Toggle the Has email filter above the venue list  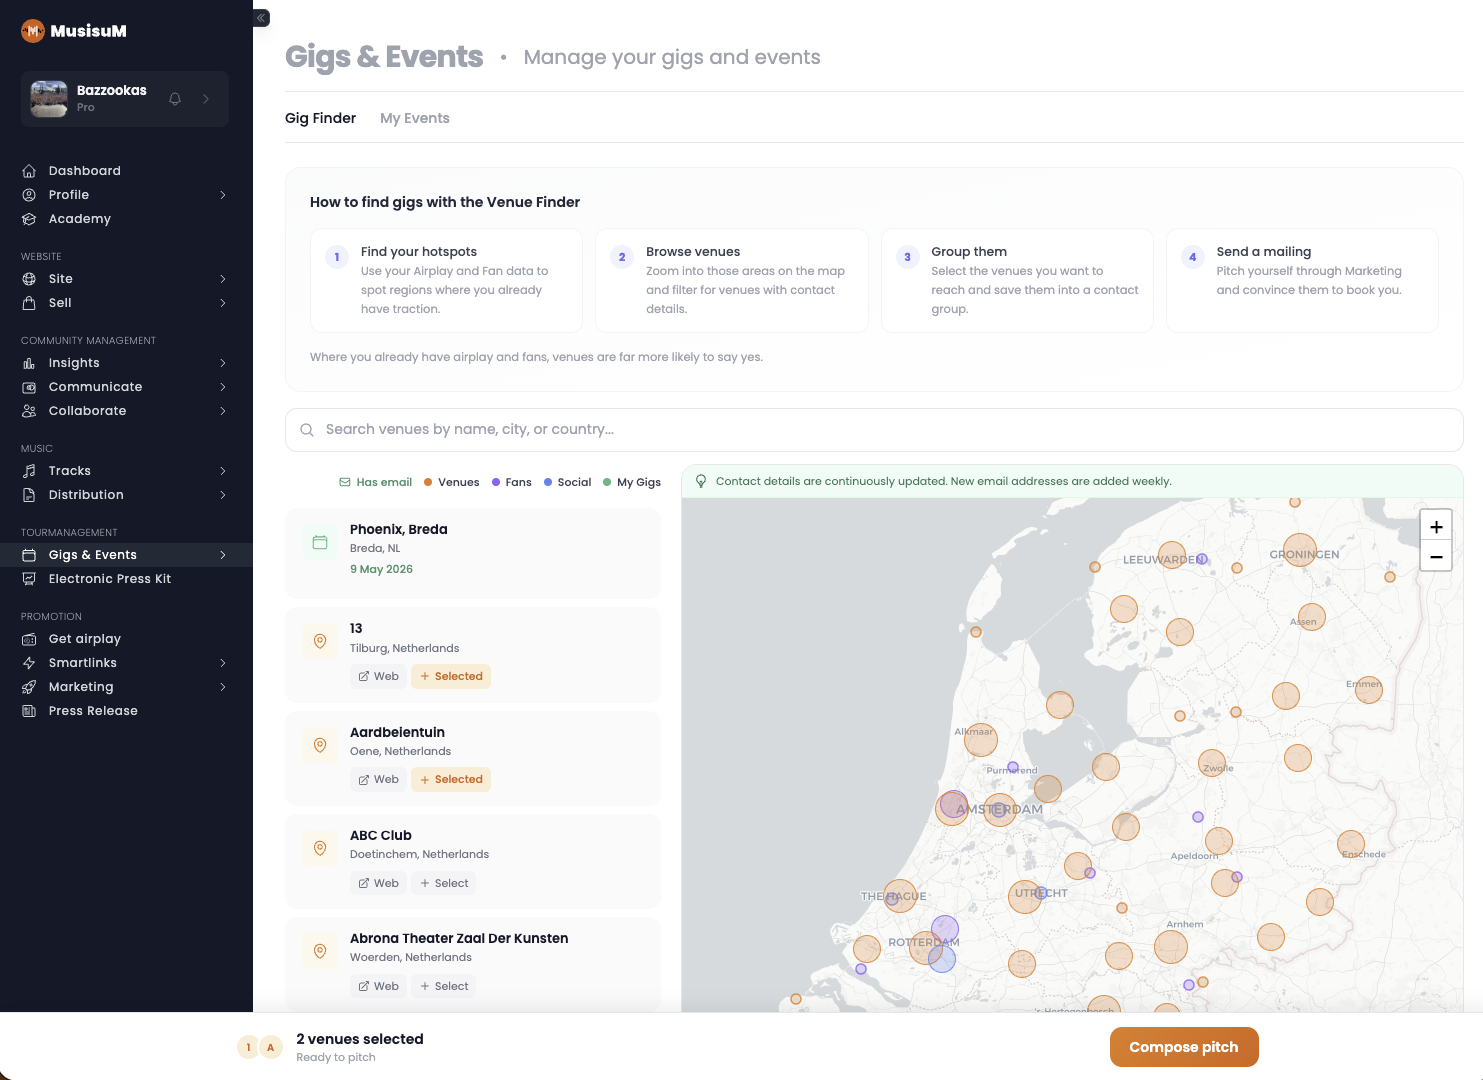tap(375, 481)
